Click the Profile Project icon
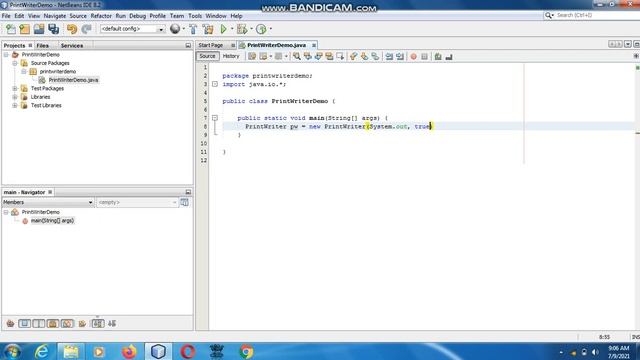This screenshot has width=640, height=360. [261, 29]
